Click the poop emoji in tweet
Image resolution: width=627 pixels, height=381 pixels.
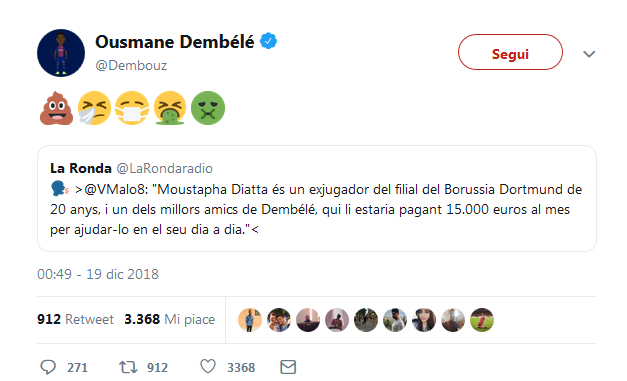coord(56,108)
